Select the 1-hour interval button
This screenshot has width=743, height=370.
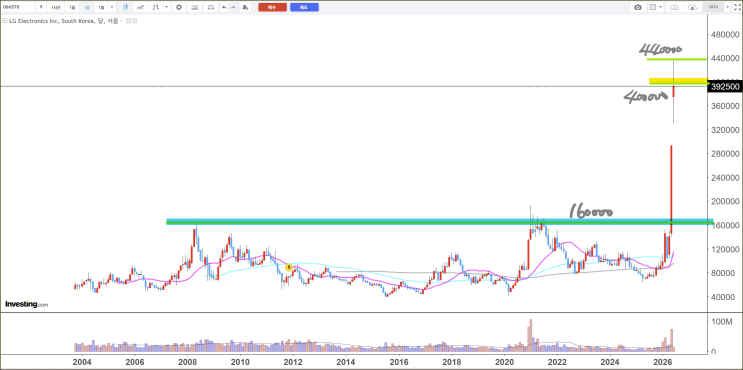click(x=56, y=7)
